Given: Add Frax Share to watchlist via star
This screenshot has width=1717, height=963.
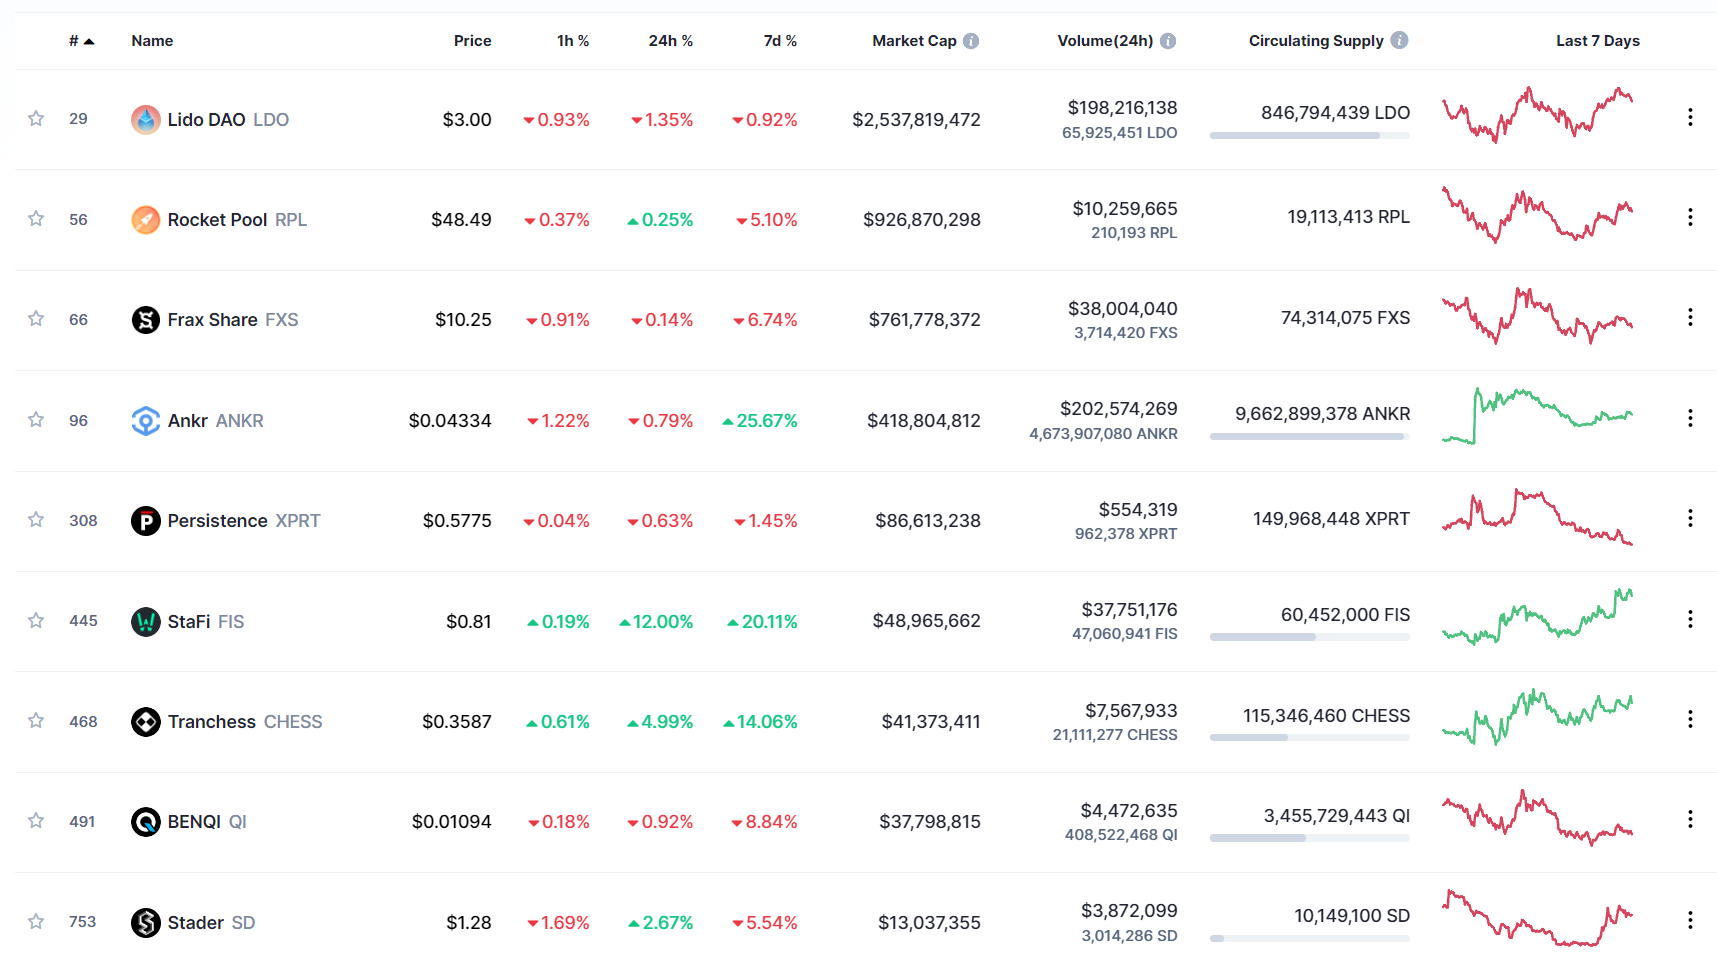Looking at the screenshot, I should point(36,319).
